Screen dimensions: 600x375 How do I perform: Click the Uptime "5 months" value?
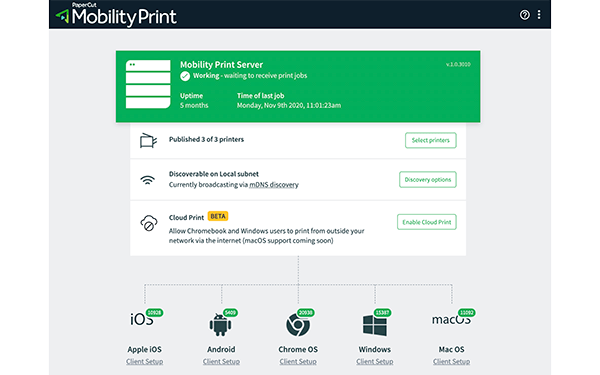(194, 105)
